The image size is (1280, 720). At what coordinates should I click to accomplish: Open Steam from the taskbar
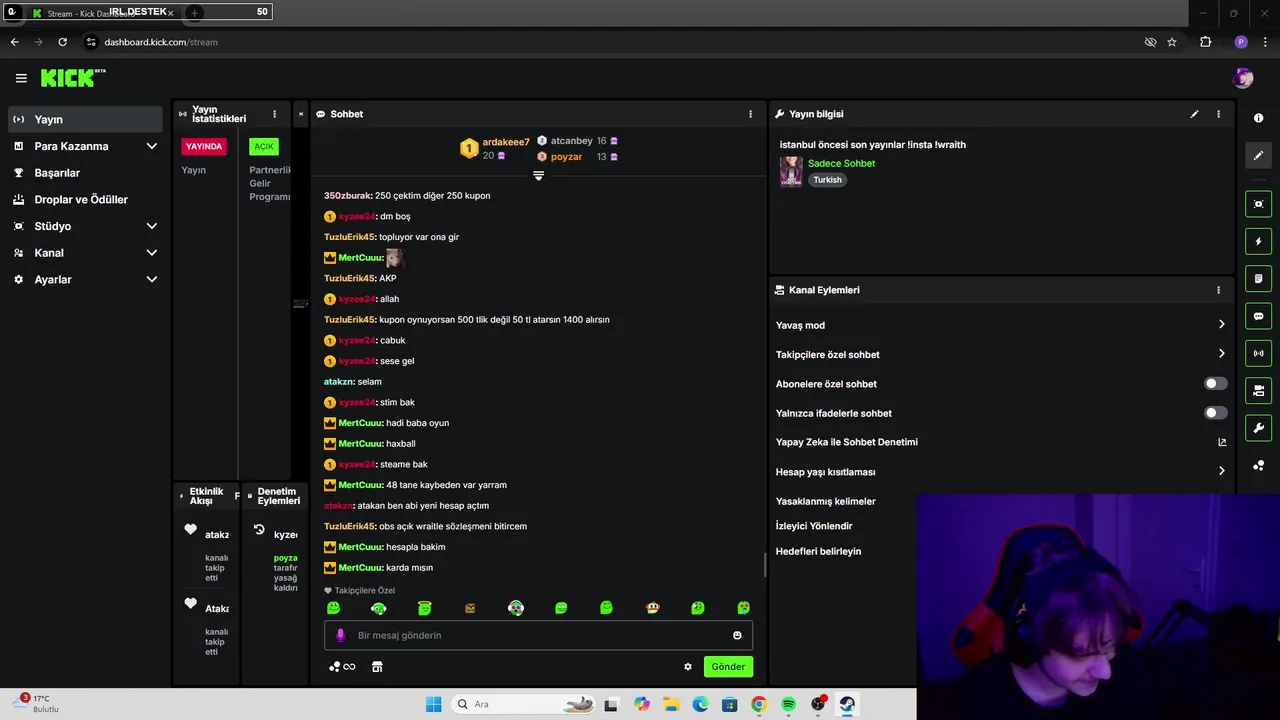coord(847,704)
